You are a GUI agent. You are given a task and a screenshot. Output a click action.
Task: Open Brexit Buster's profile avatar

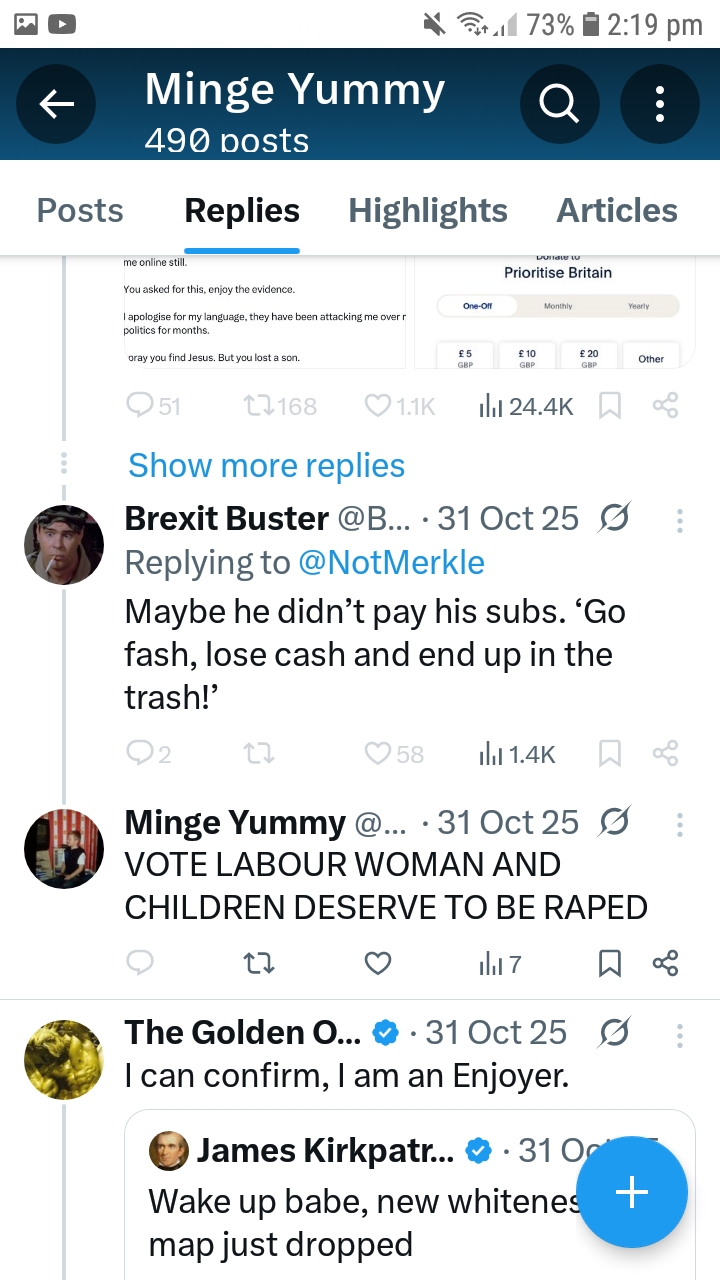64,545
